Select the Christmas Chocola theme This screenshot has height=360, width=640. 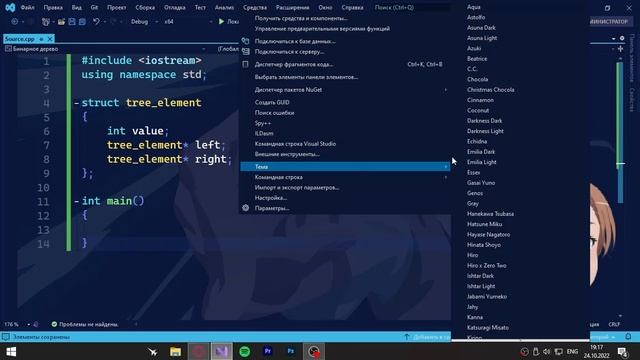[x=491, y=89]
